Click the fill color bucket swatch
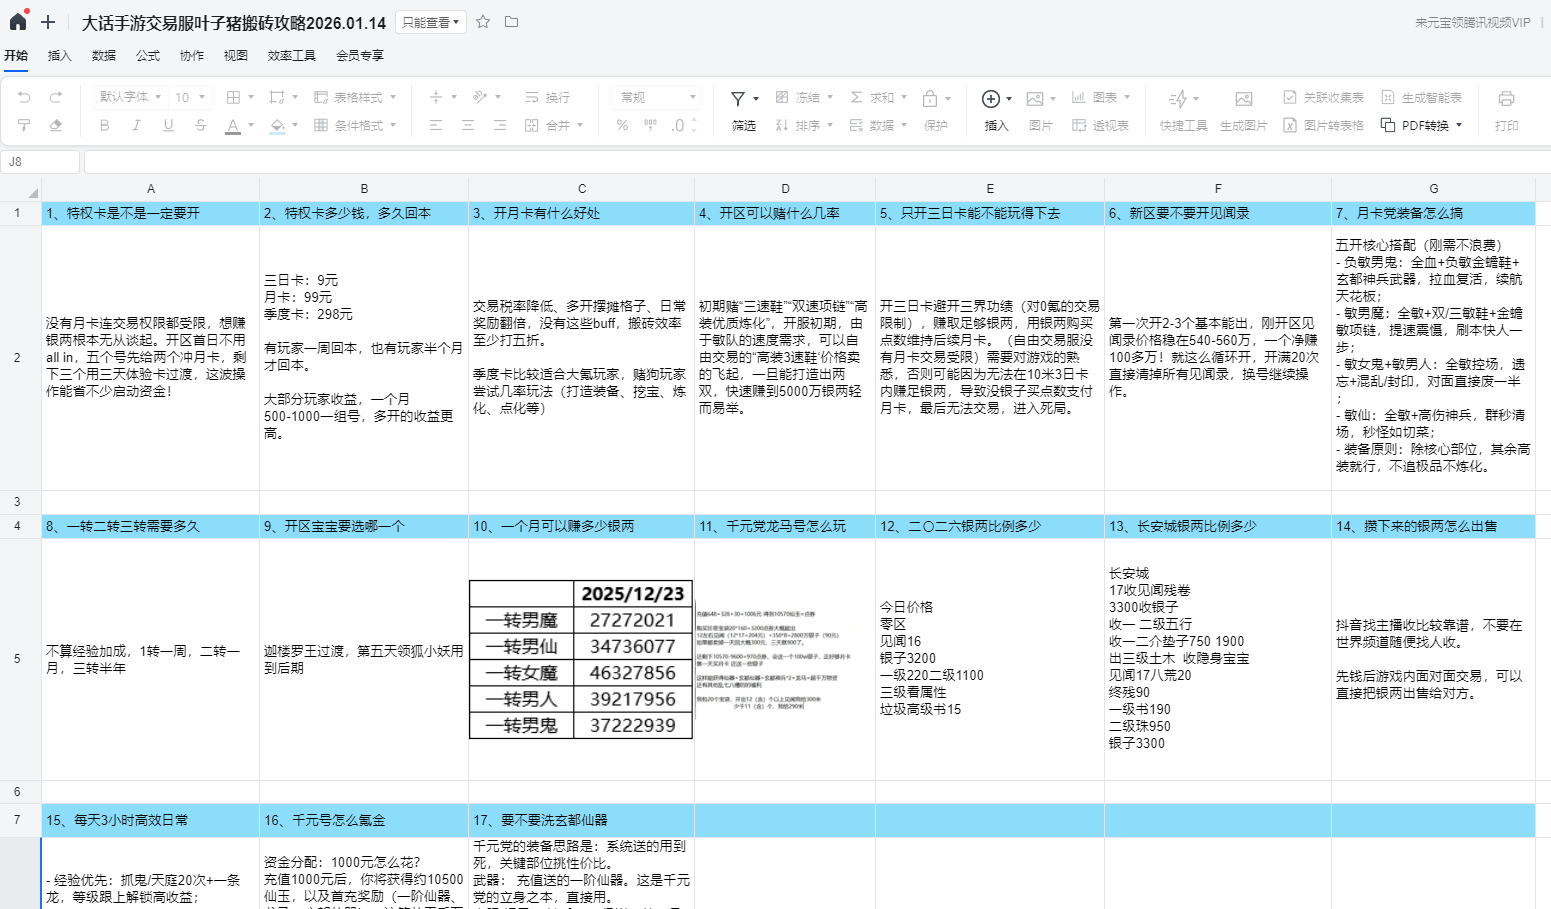This screenshot has width=1551, height=909. (x=278, y=125)
